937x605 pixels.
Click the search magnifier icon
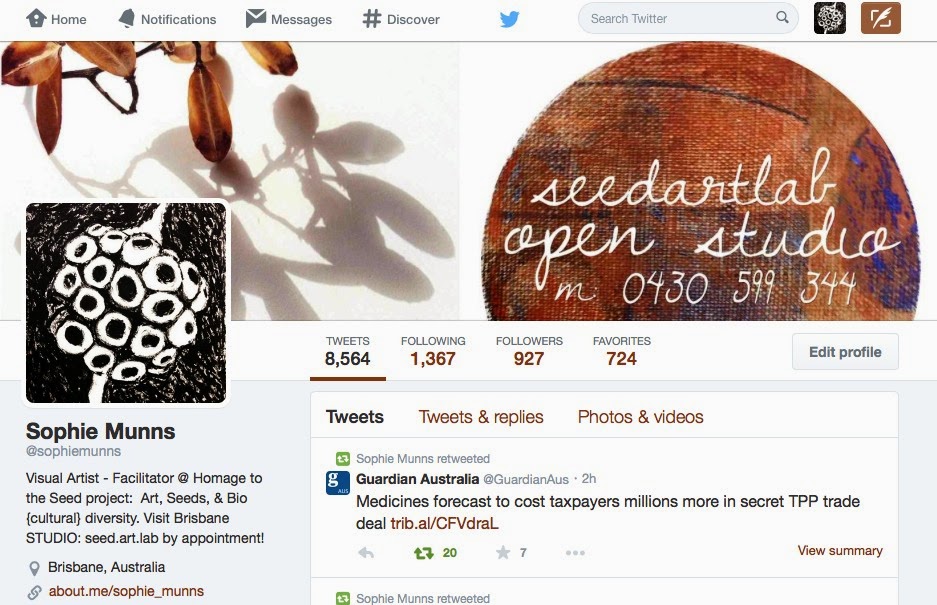(782, 18)
